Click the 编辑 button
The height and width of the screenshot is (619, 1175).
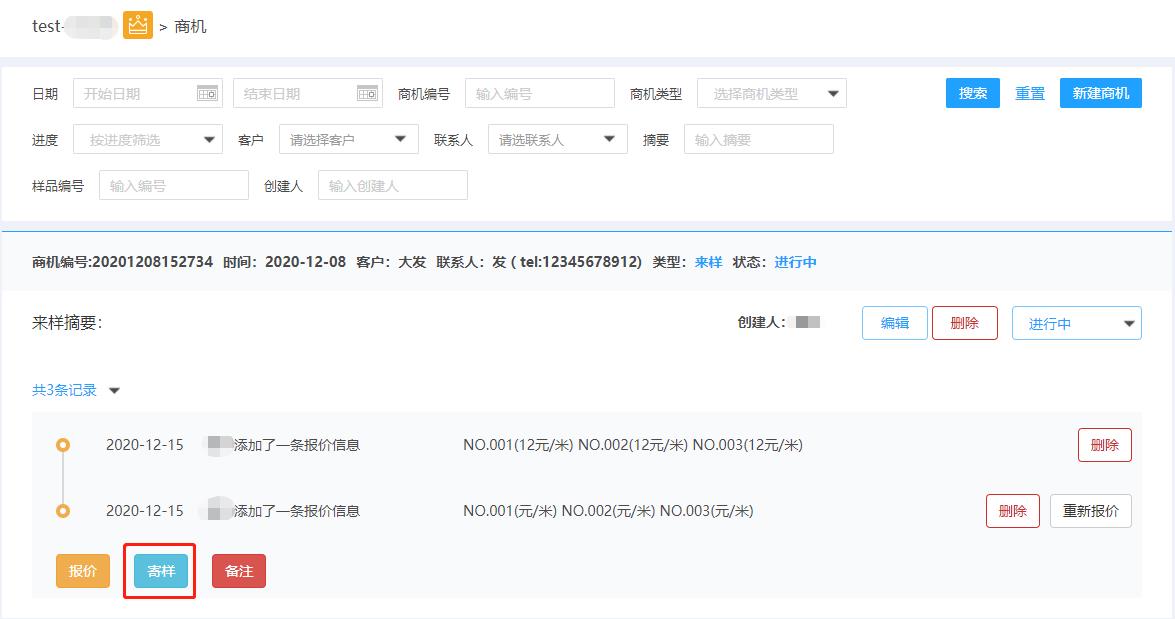click(894, 323)
